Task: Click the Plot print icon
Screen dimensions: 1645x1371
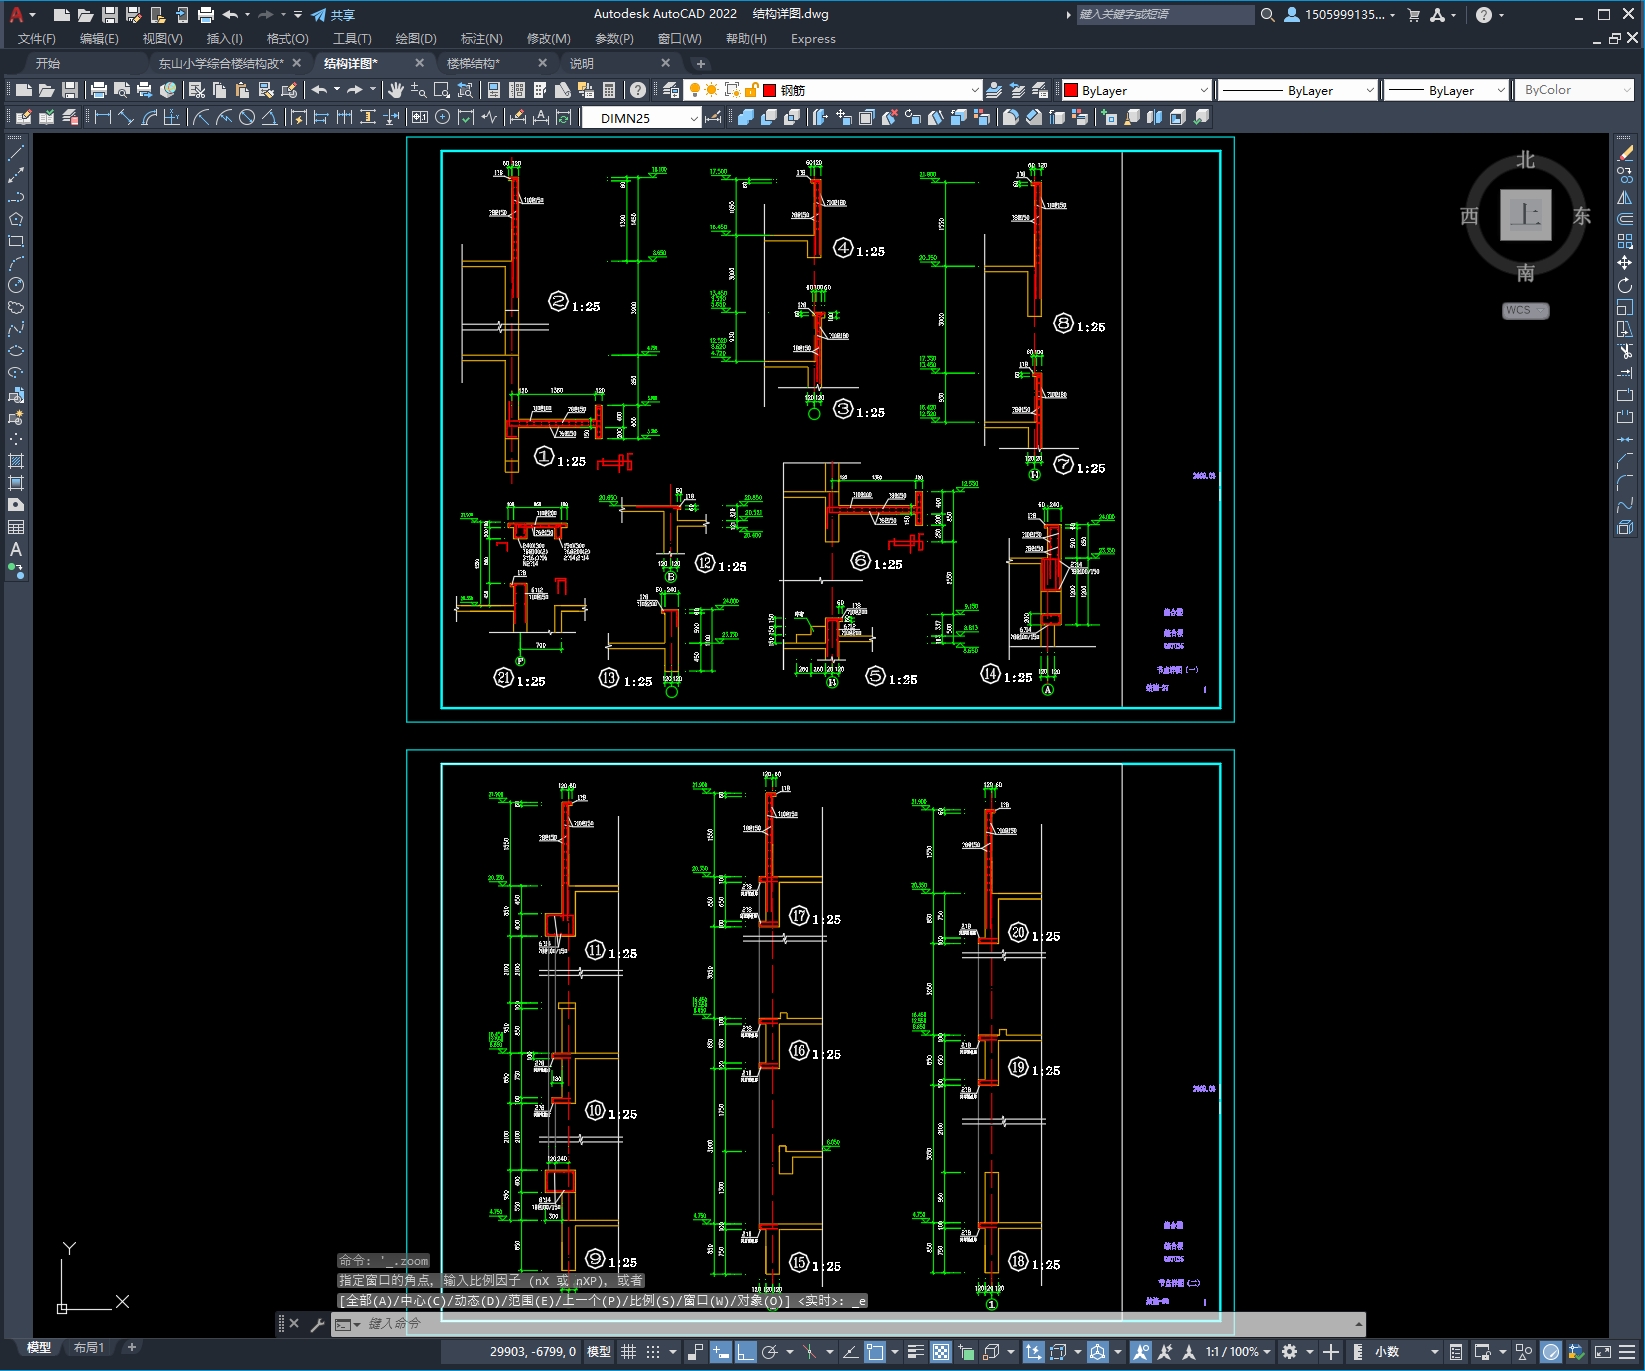Action: coord(99,90)
